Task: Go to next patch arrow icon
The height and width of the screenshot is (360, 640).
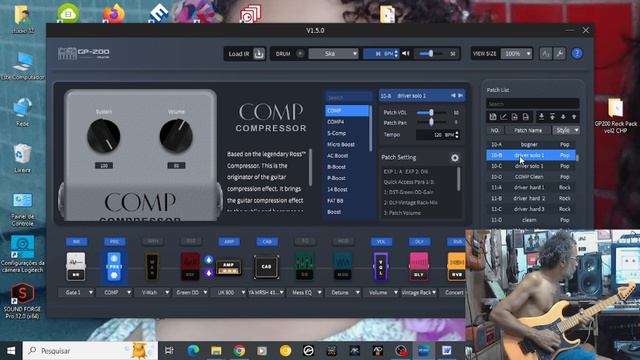Action: point(460,96)
